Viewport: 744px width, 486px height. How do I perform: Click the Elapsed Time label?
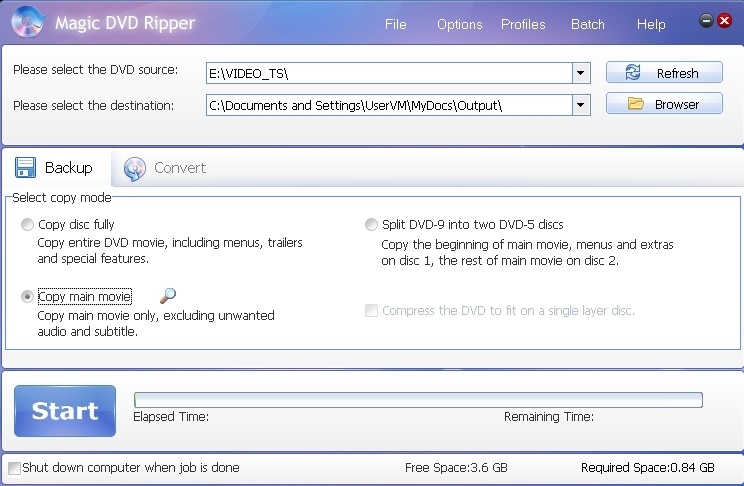171,417
